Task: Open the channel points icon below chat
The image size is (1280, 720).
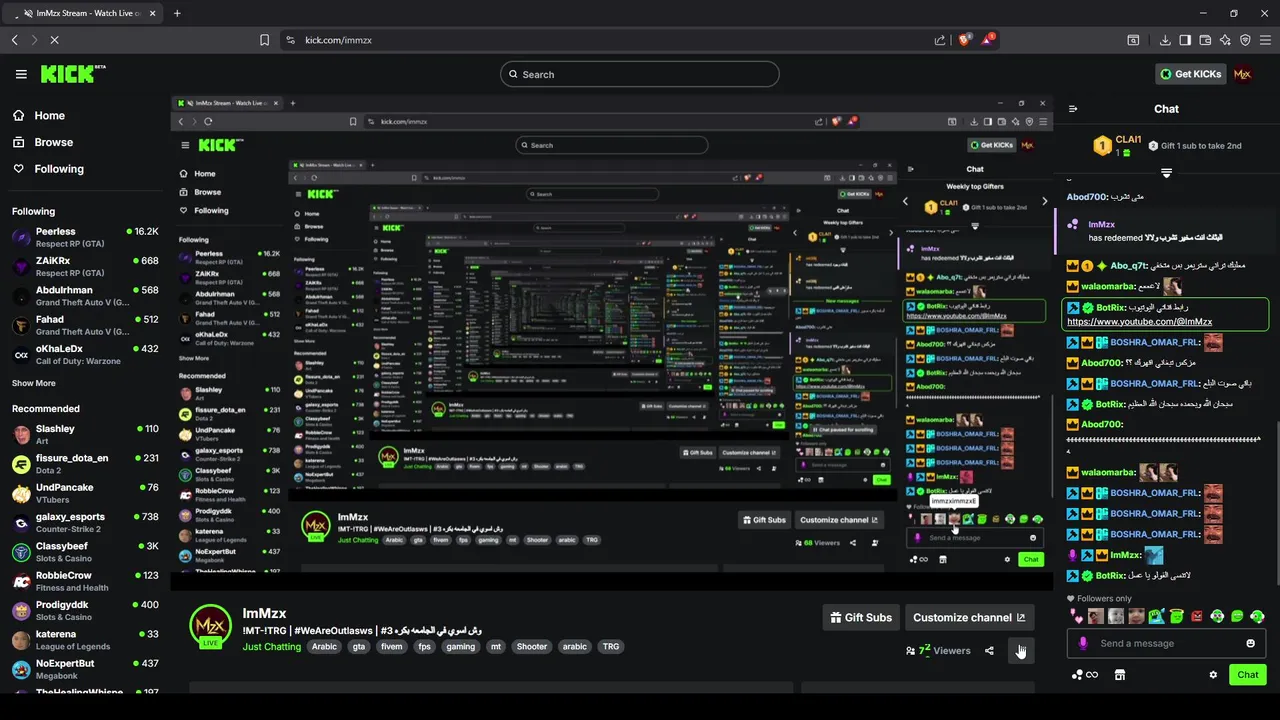Action: [x=1085, y=675]
